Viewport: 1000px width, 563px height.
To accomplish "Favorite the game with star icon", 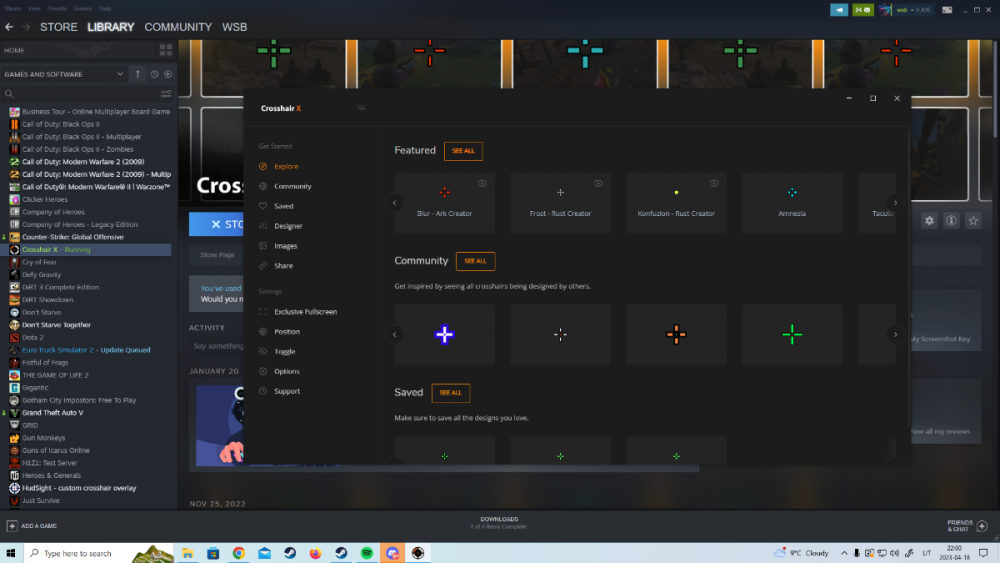I will click(x=973, y=221).
